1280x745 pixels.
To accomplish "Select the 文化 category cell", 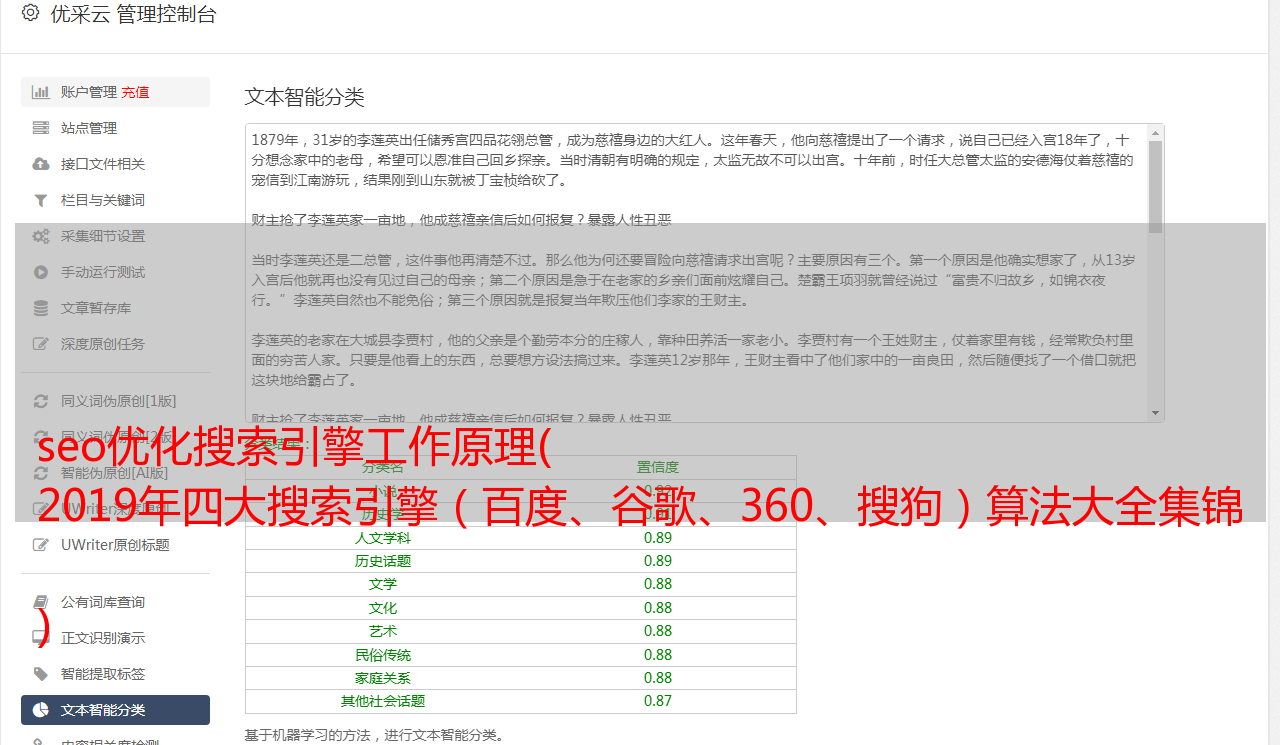I will 383,608.
